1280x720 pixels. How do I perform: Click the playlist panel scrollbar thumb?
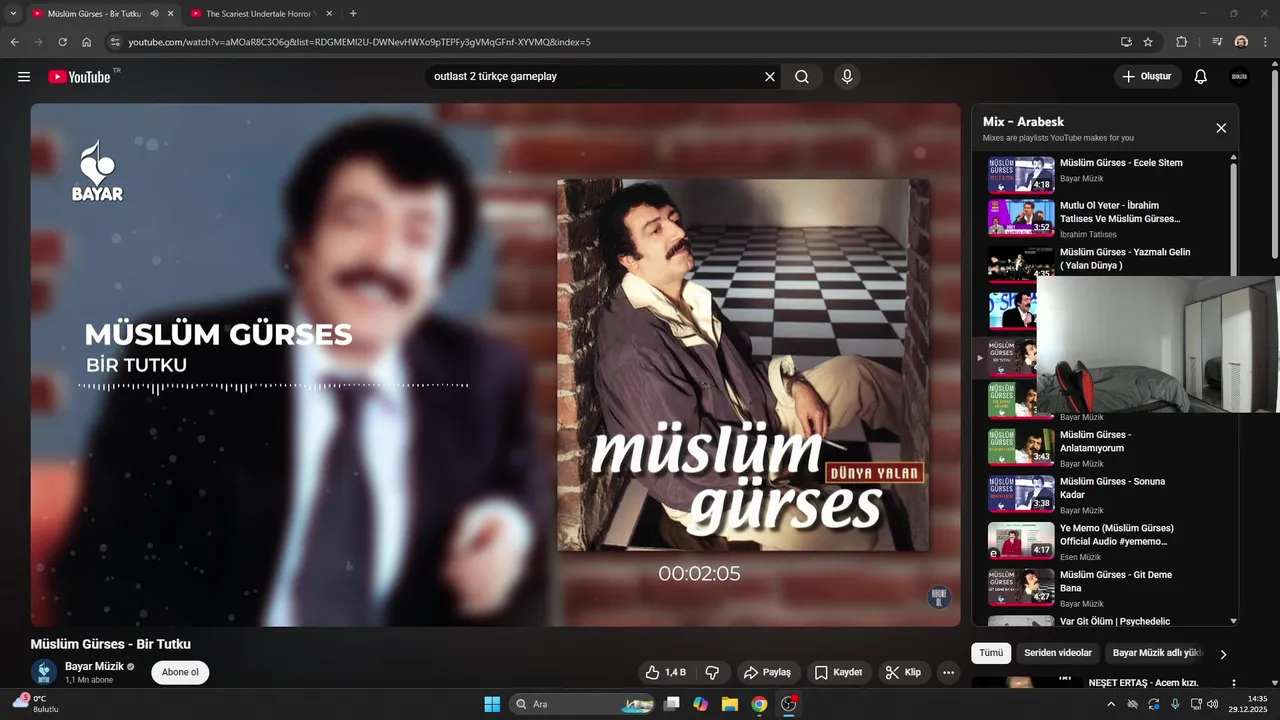pyautogui.click(x=1233, y=220)
